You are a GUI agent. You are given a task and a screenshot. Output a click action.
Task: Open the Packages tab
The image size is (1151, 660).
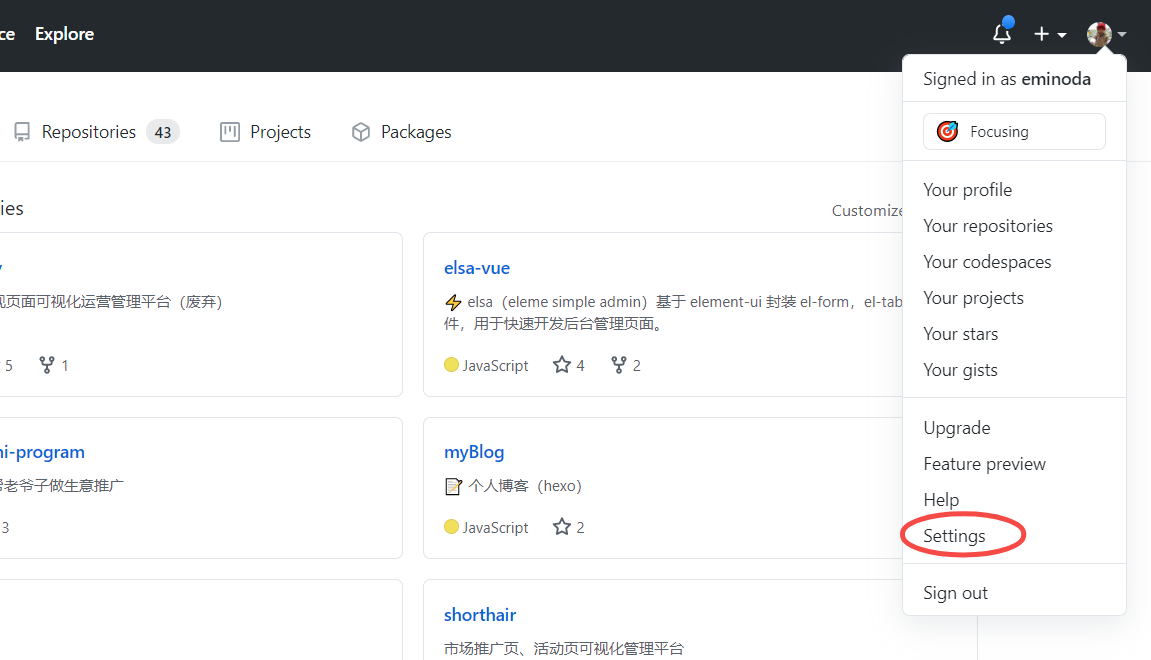(x=401, y=132)
